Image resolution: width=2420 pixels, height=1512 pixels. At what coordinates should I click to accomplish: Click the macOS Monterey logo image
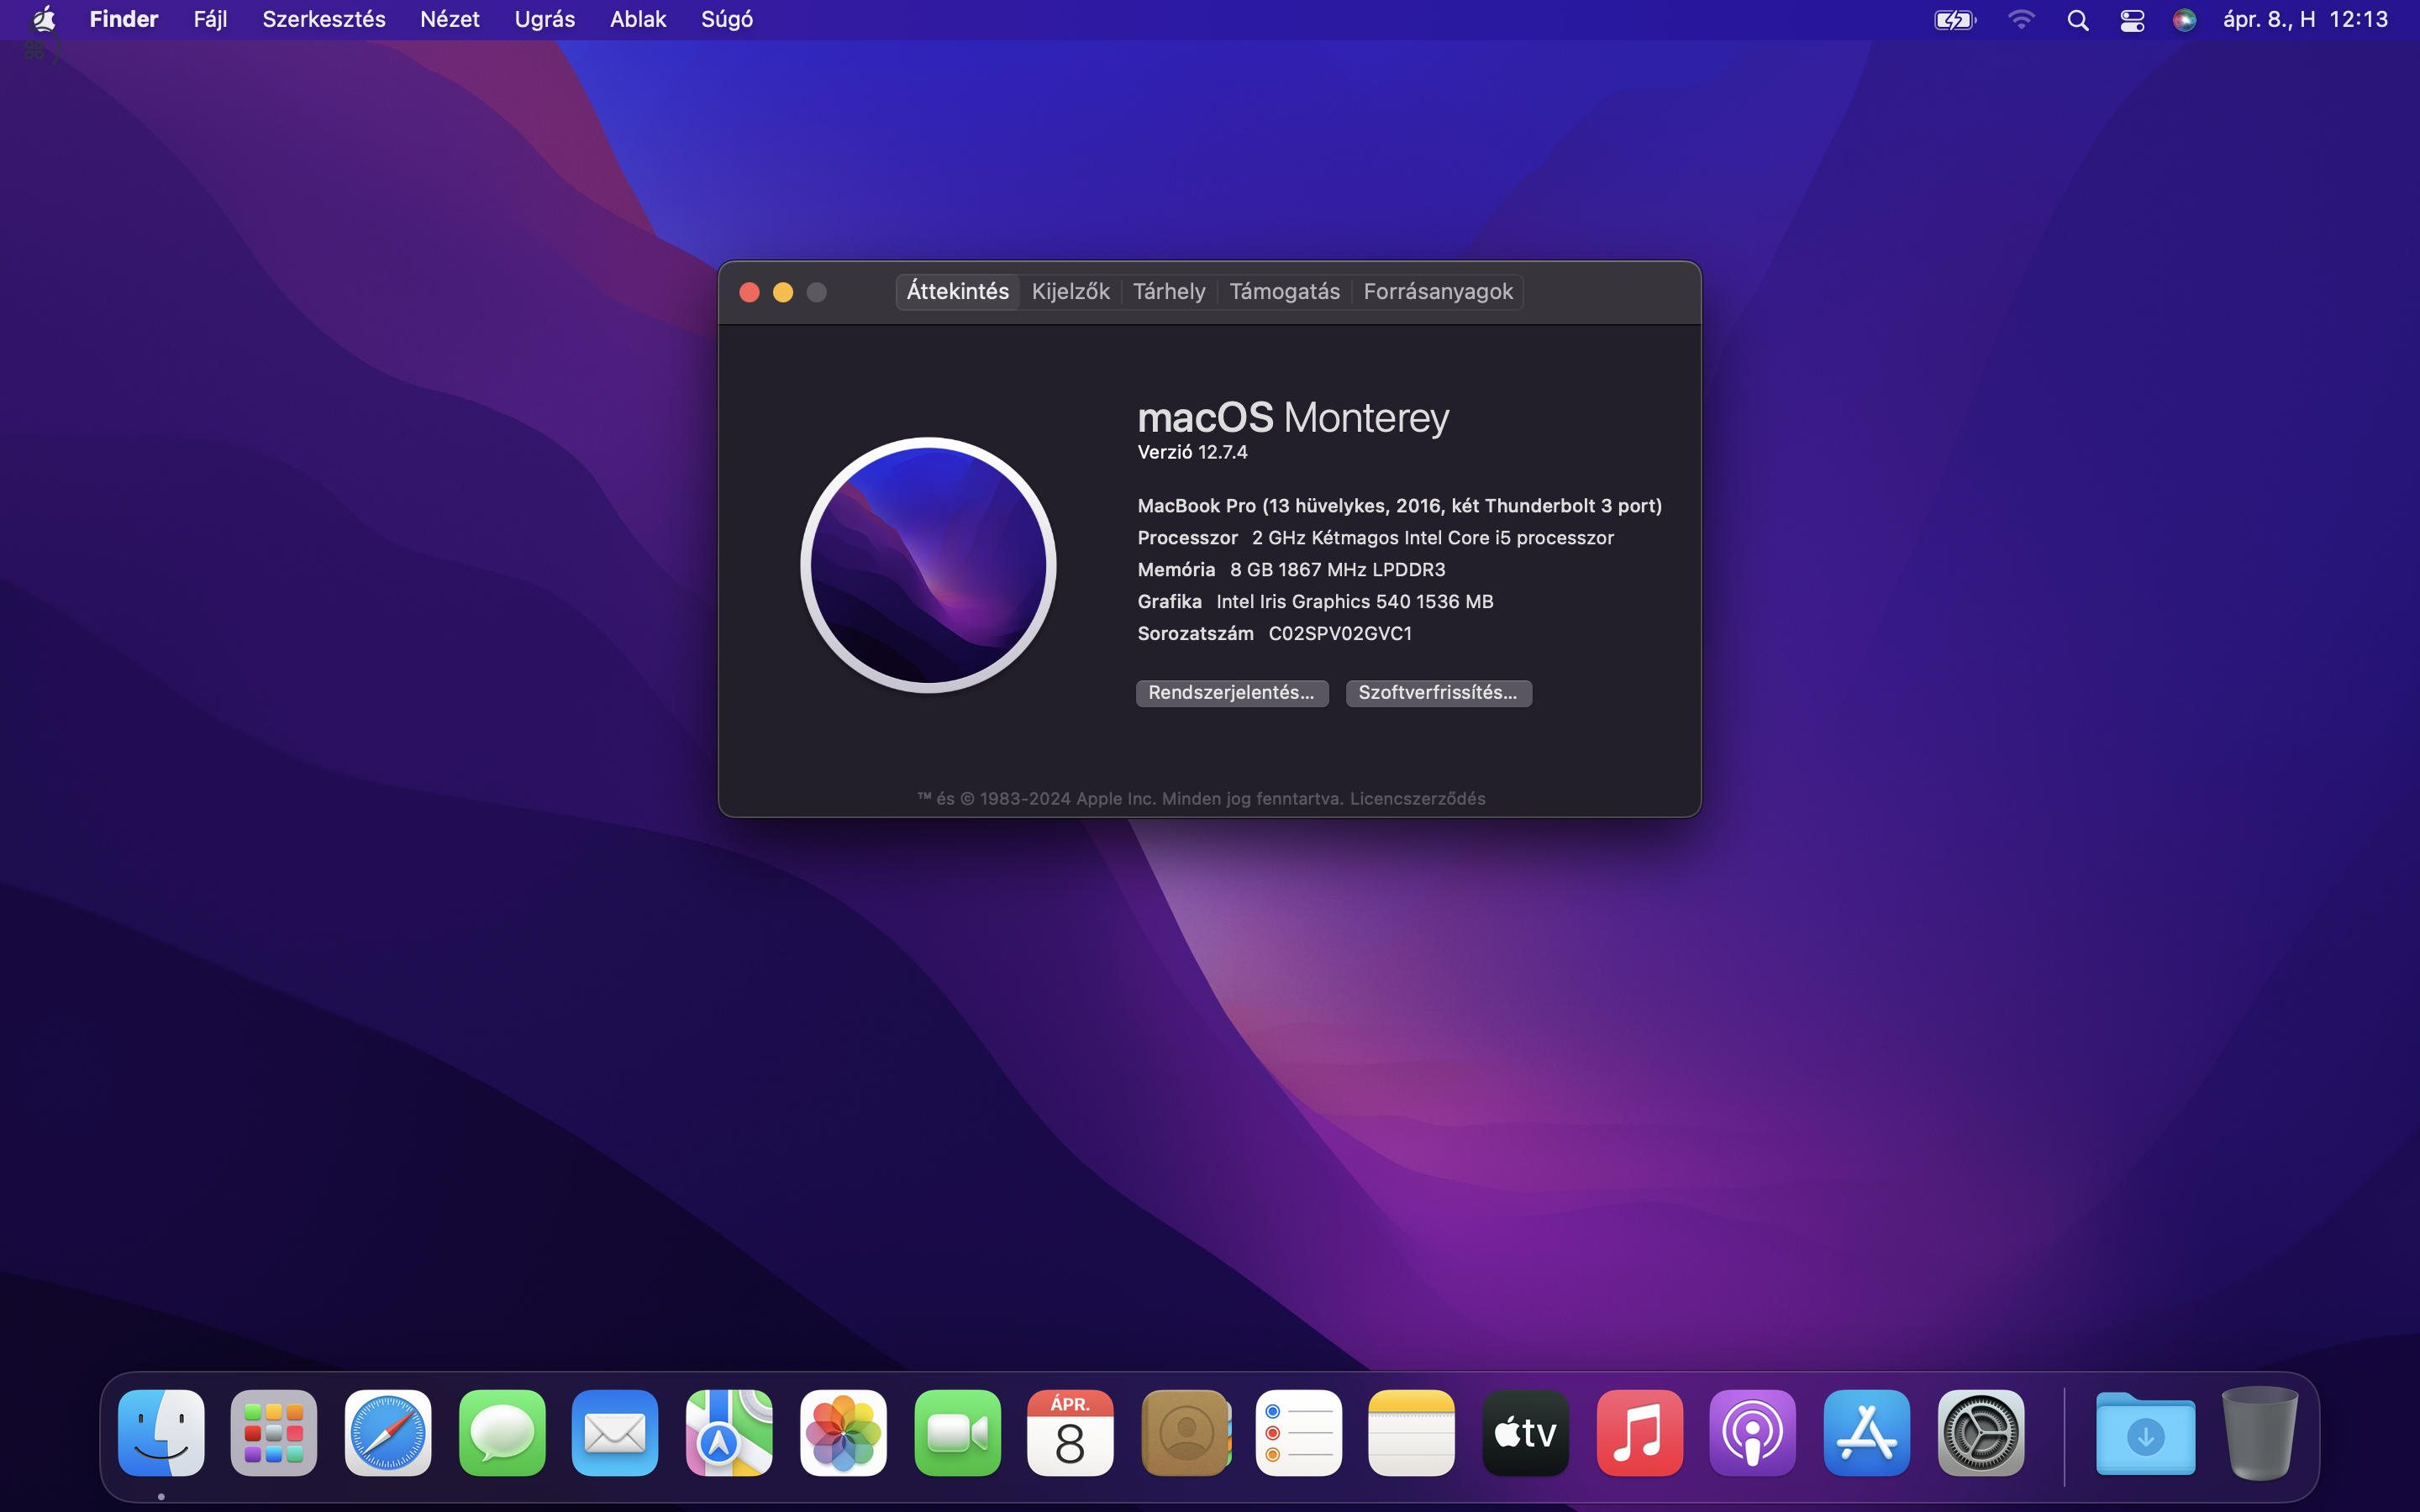[928, 565]
